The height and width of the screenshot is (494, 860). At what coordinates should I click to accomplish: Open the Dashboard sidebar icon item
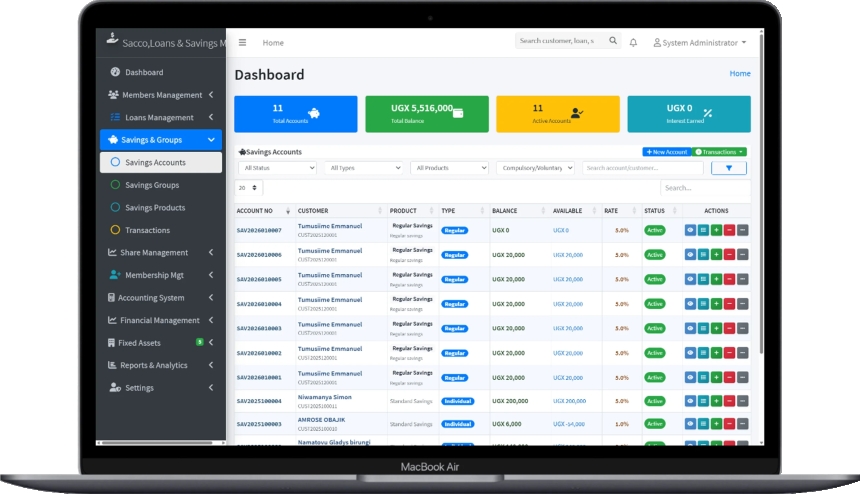pyautogui.click(x=144, y=72)
